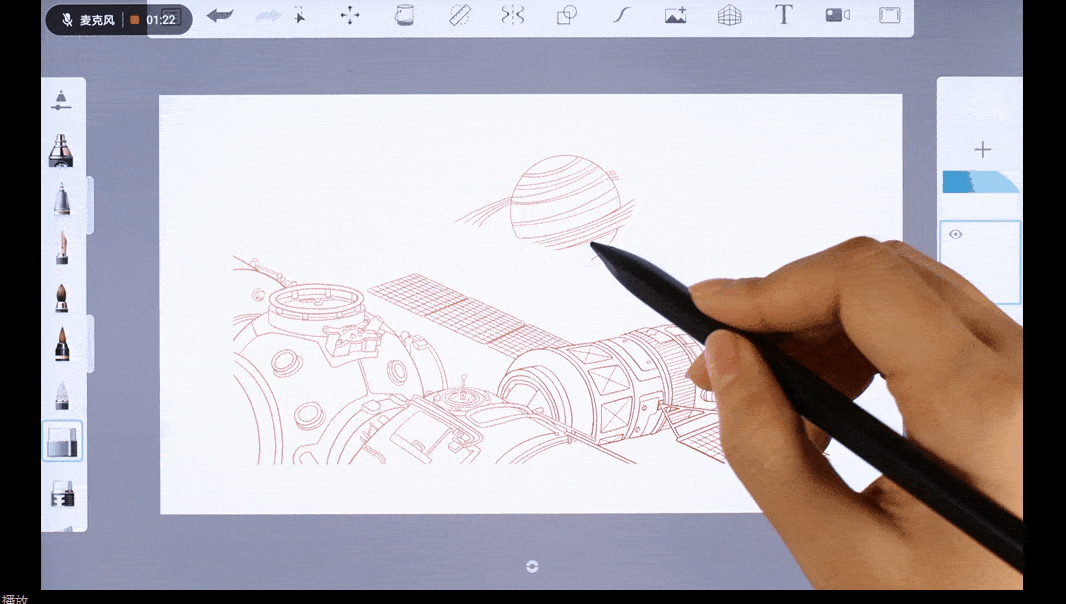This screenshot has height=604, width=1066.
Task: Open brush settings sliders at palette top
Action: tap(62, 100)
